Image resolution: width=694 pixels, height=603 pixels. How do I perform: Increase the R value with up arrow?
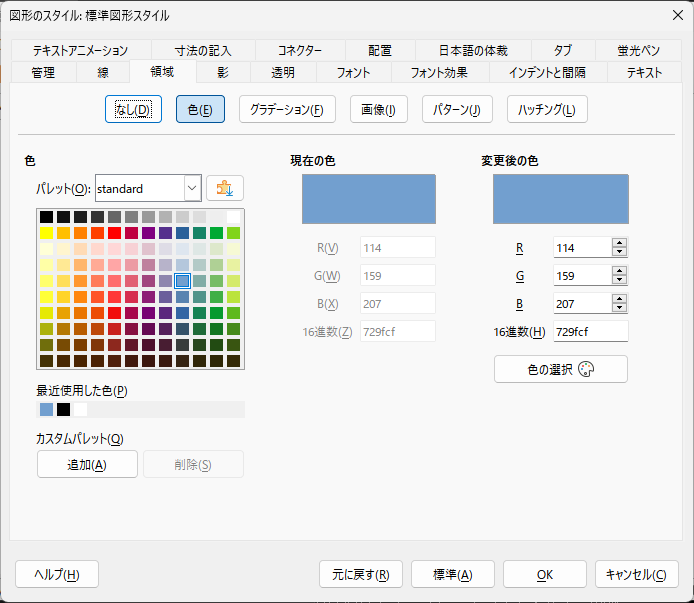(x=619, y=243)
